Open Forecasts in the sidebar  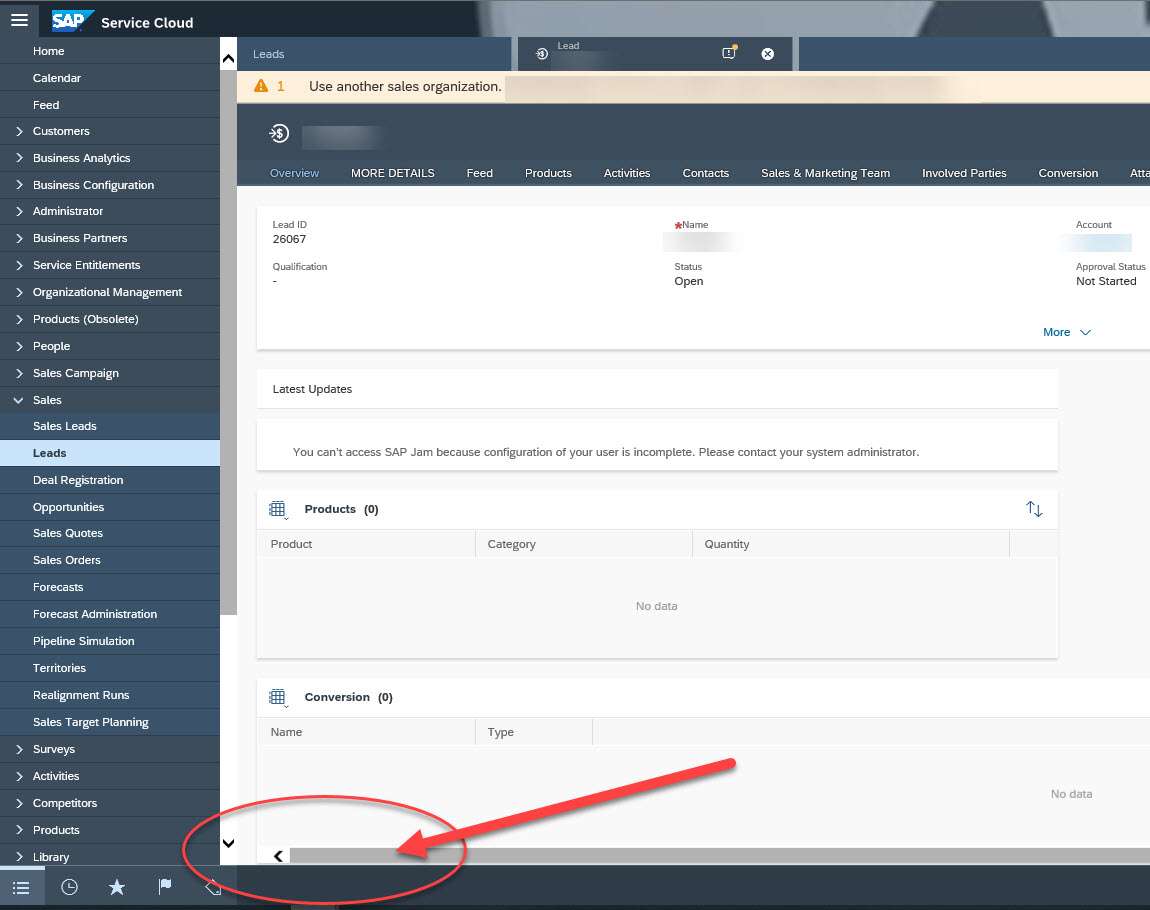pos(110,587)
